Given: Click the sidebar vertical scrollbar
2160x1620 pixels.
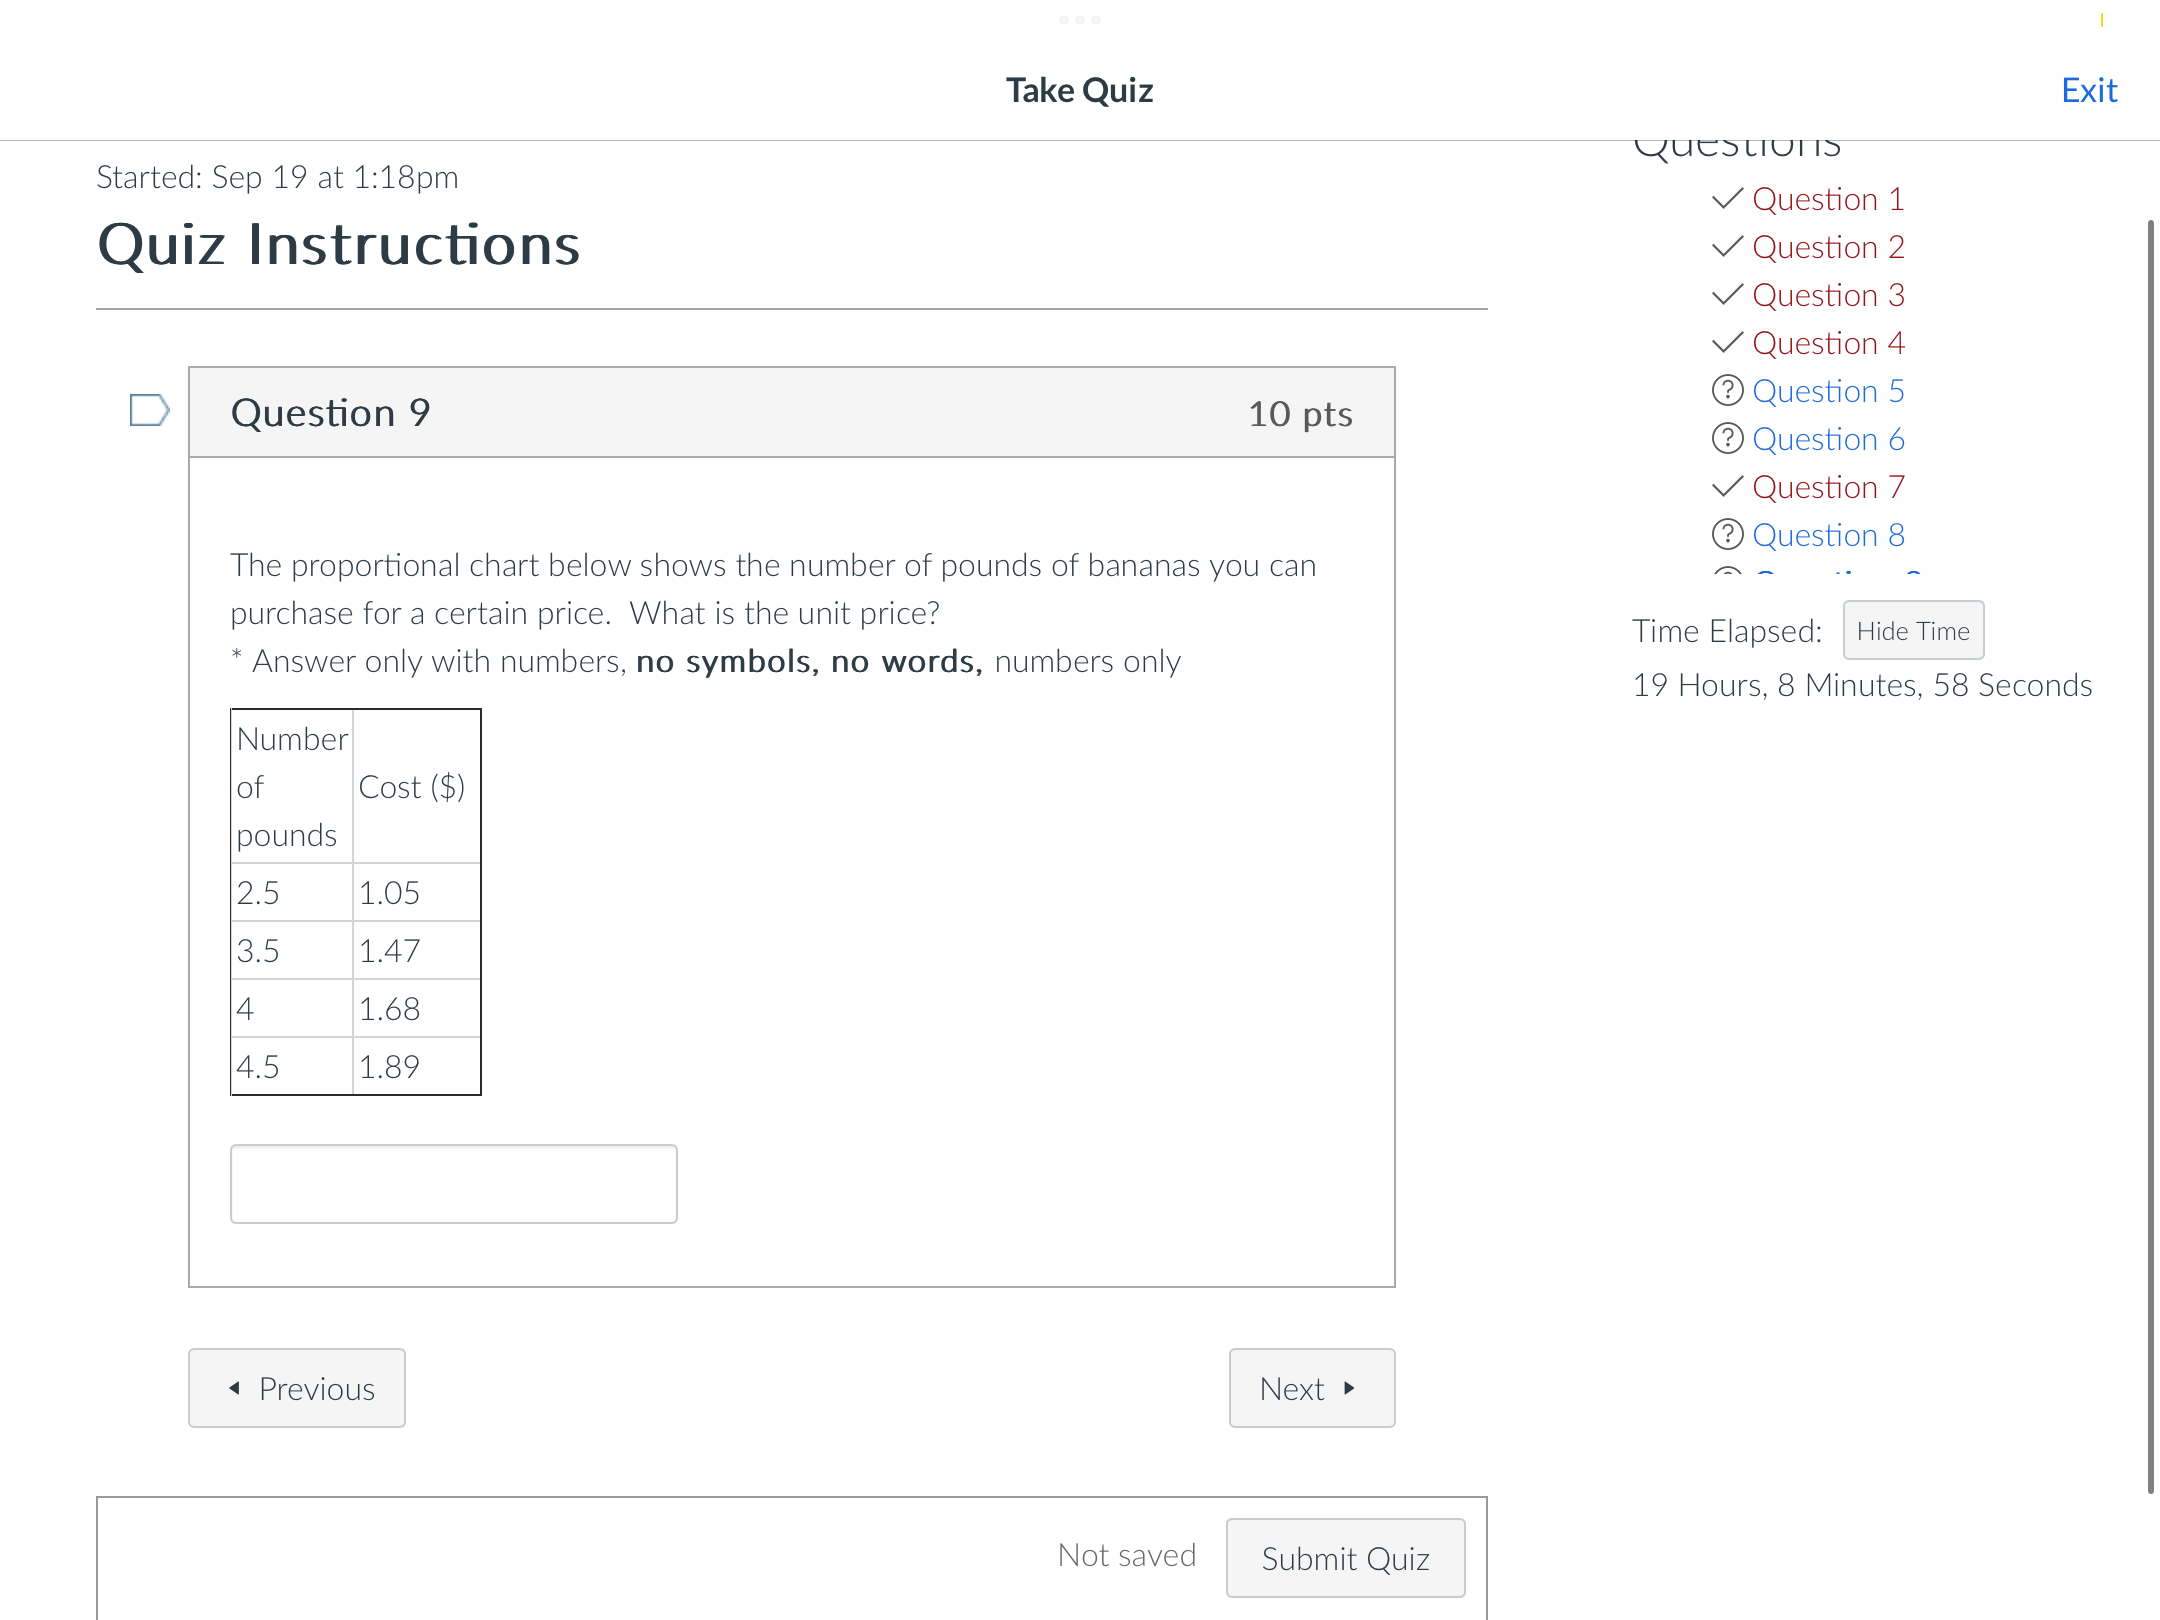Looking at the screenshot, I should [x=2151, y=855].
